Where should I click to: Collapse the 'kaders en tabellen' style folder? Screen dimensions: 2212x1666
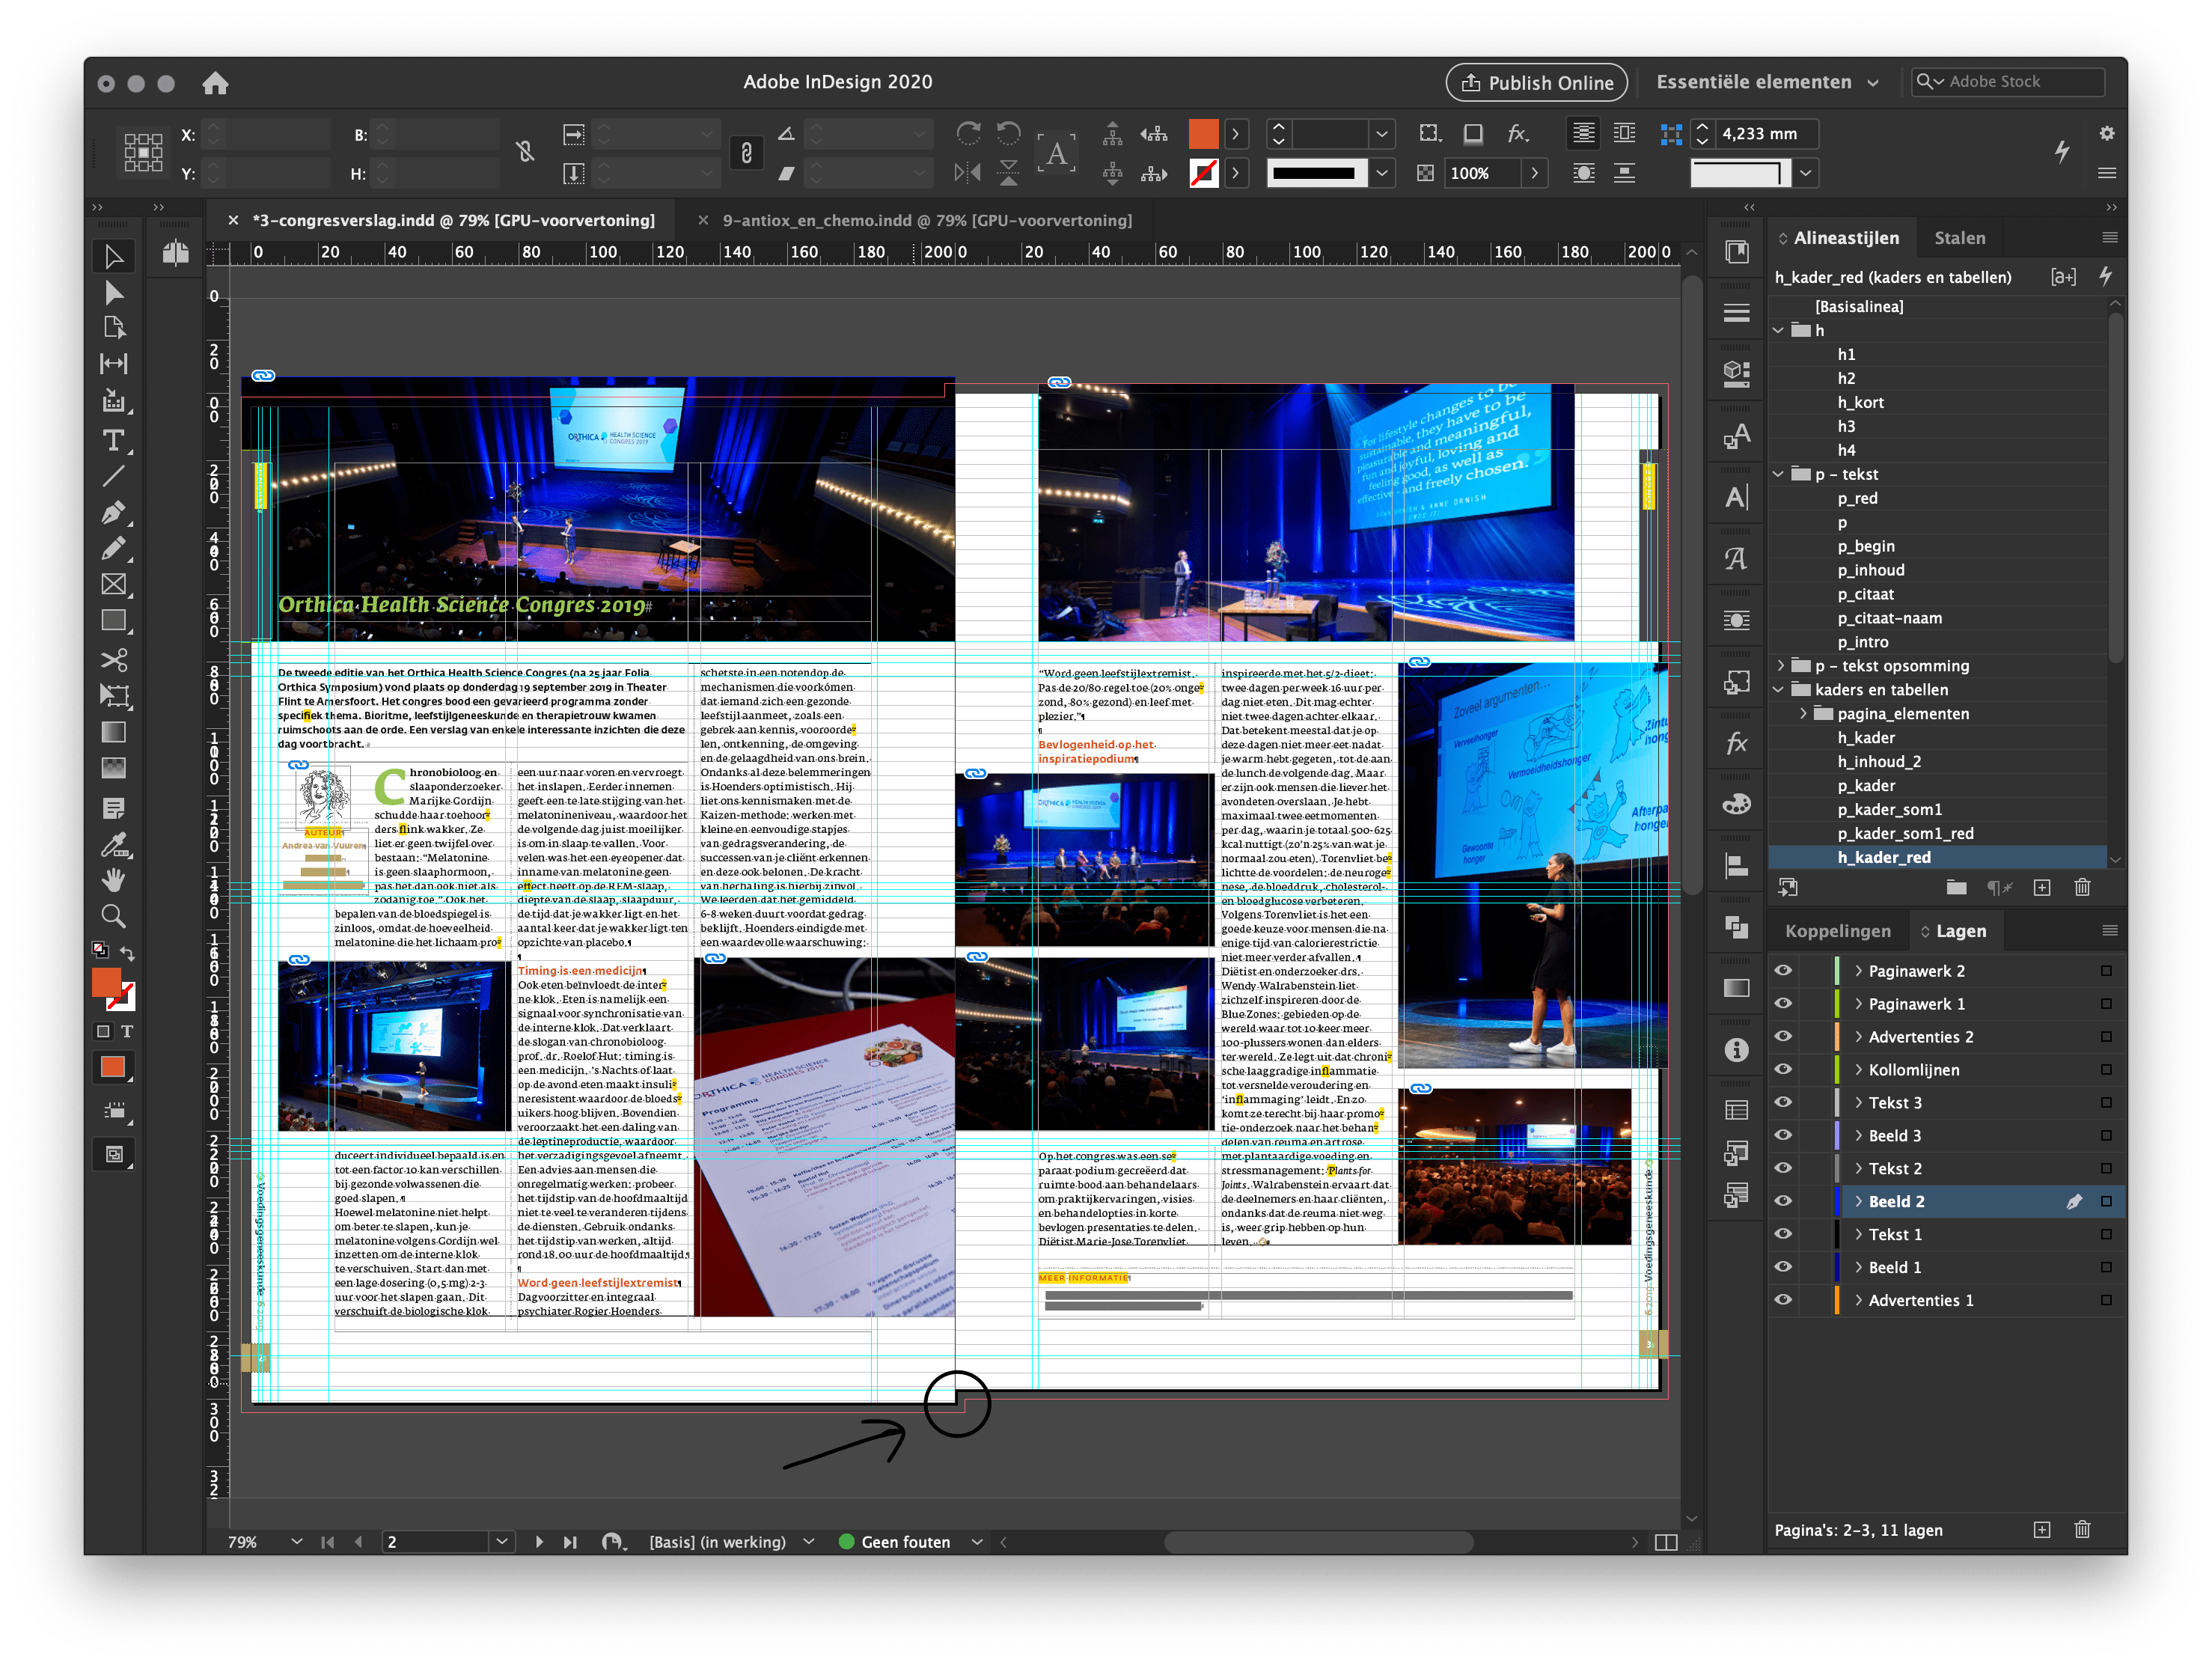1779,690
